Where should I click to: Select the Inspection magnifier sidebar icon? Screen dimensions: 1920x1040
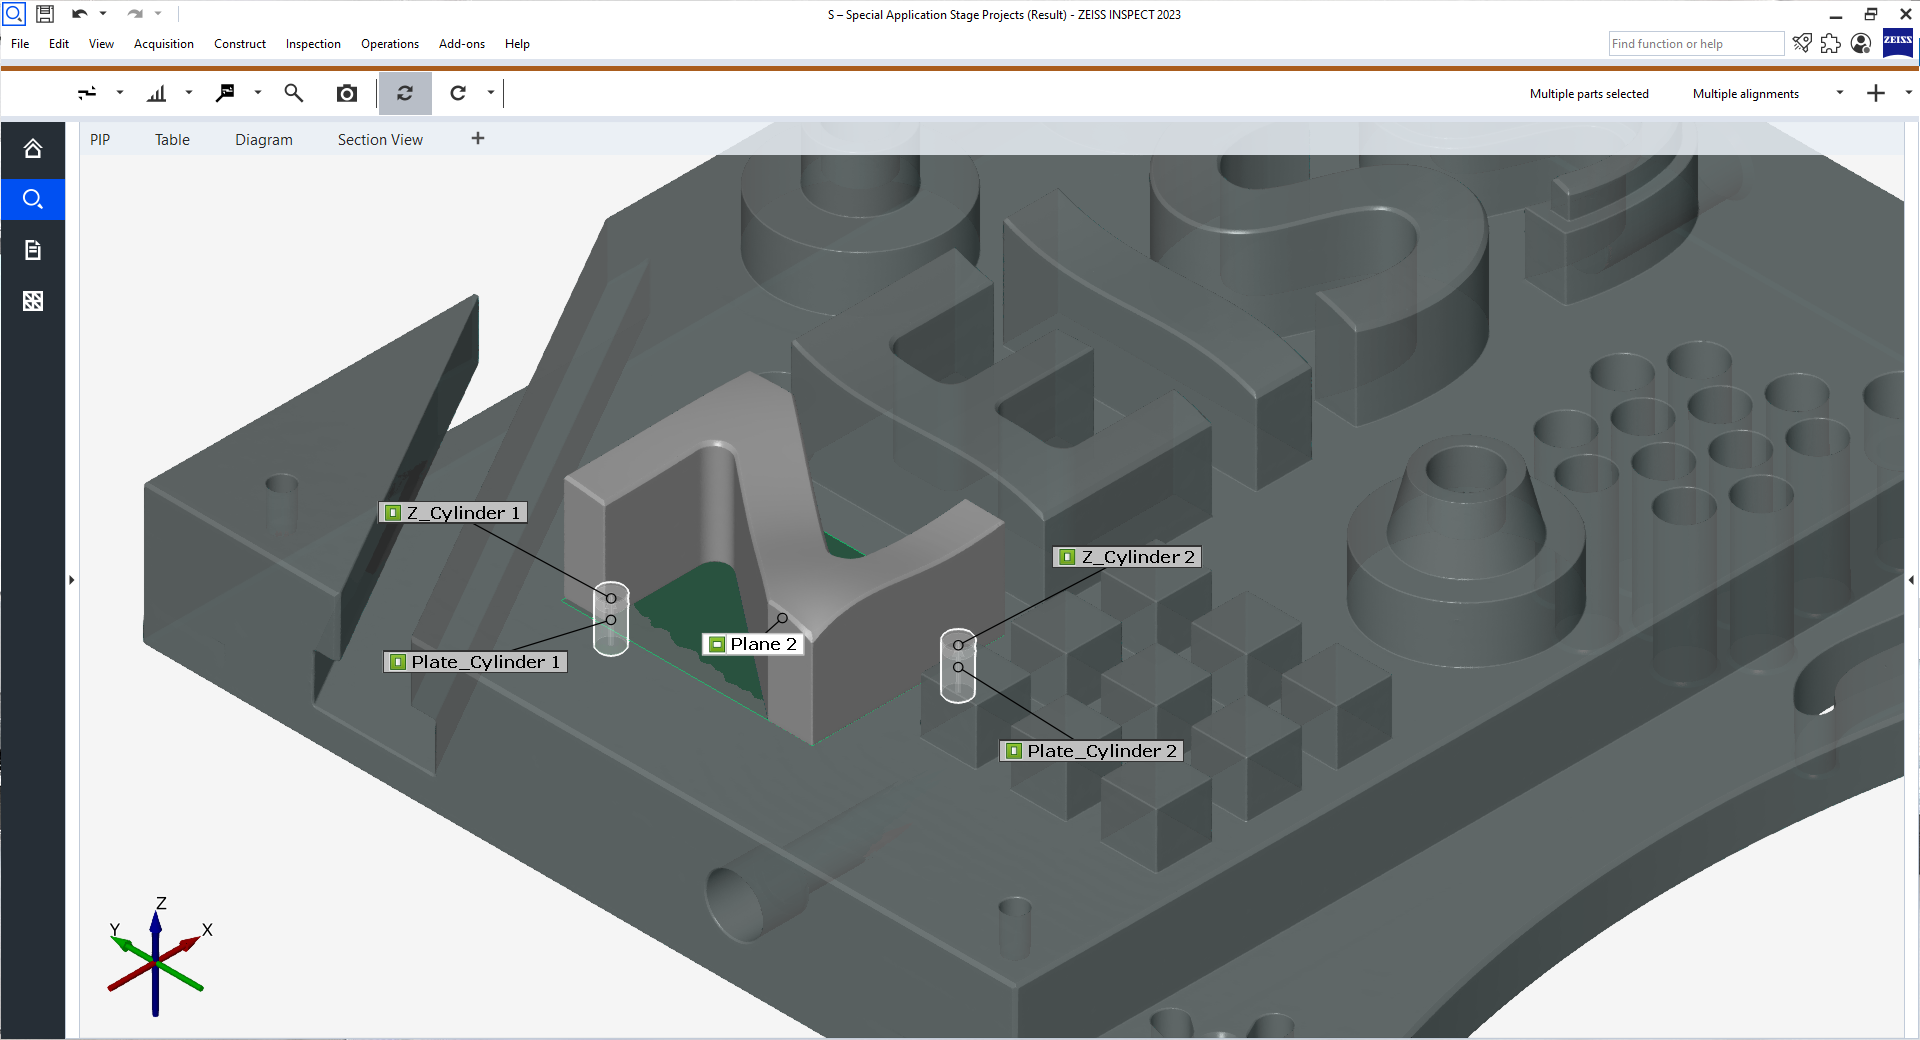[x=33, y=199]
